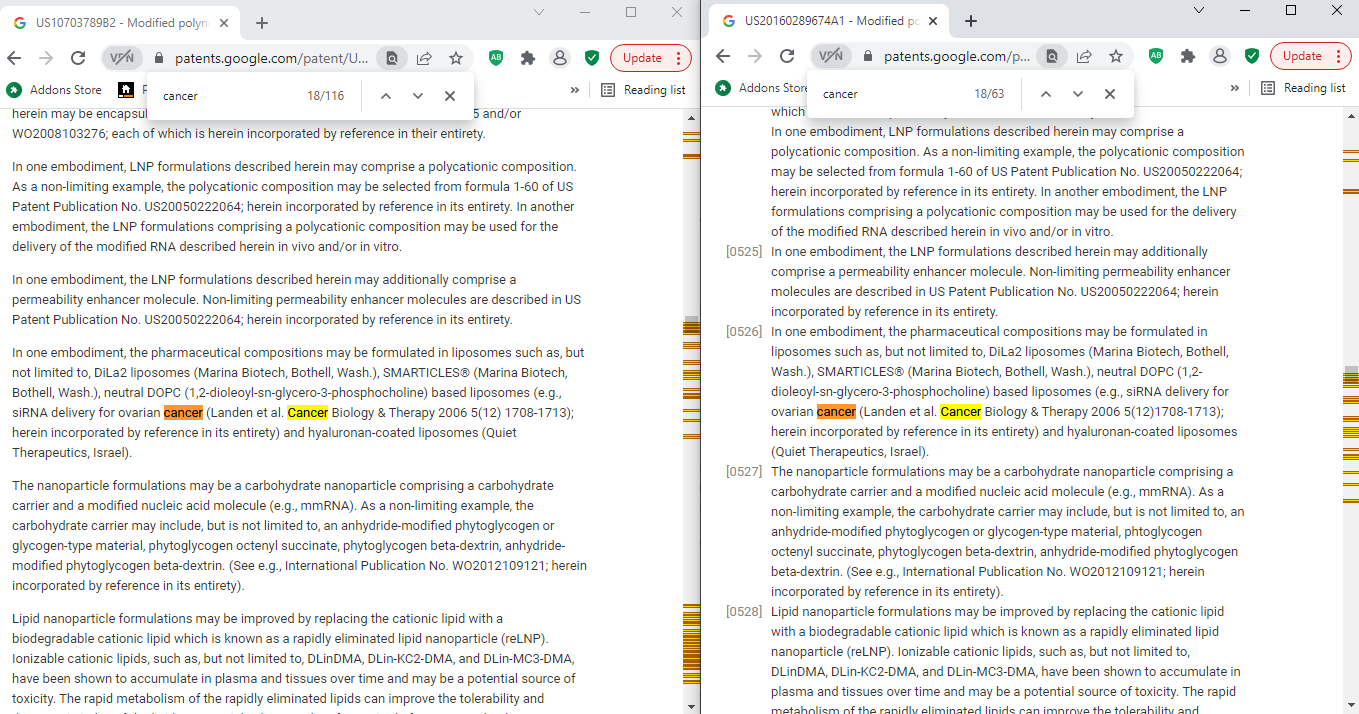Click the profile avatar icon in right window
The height and width of the screenshot is (714, 1359).
point(1220,56)
